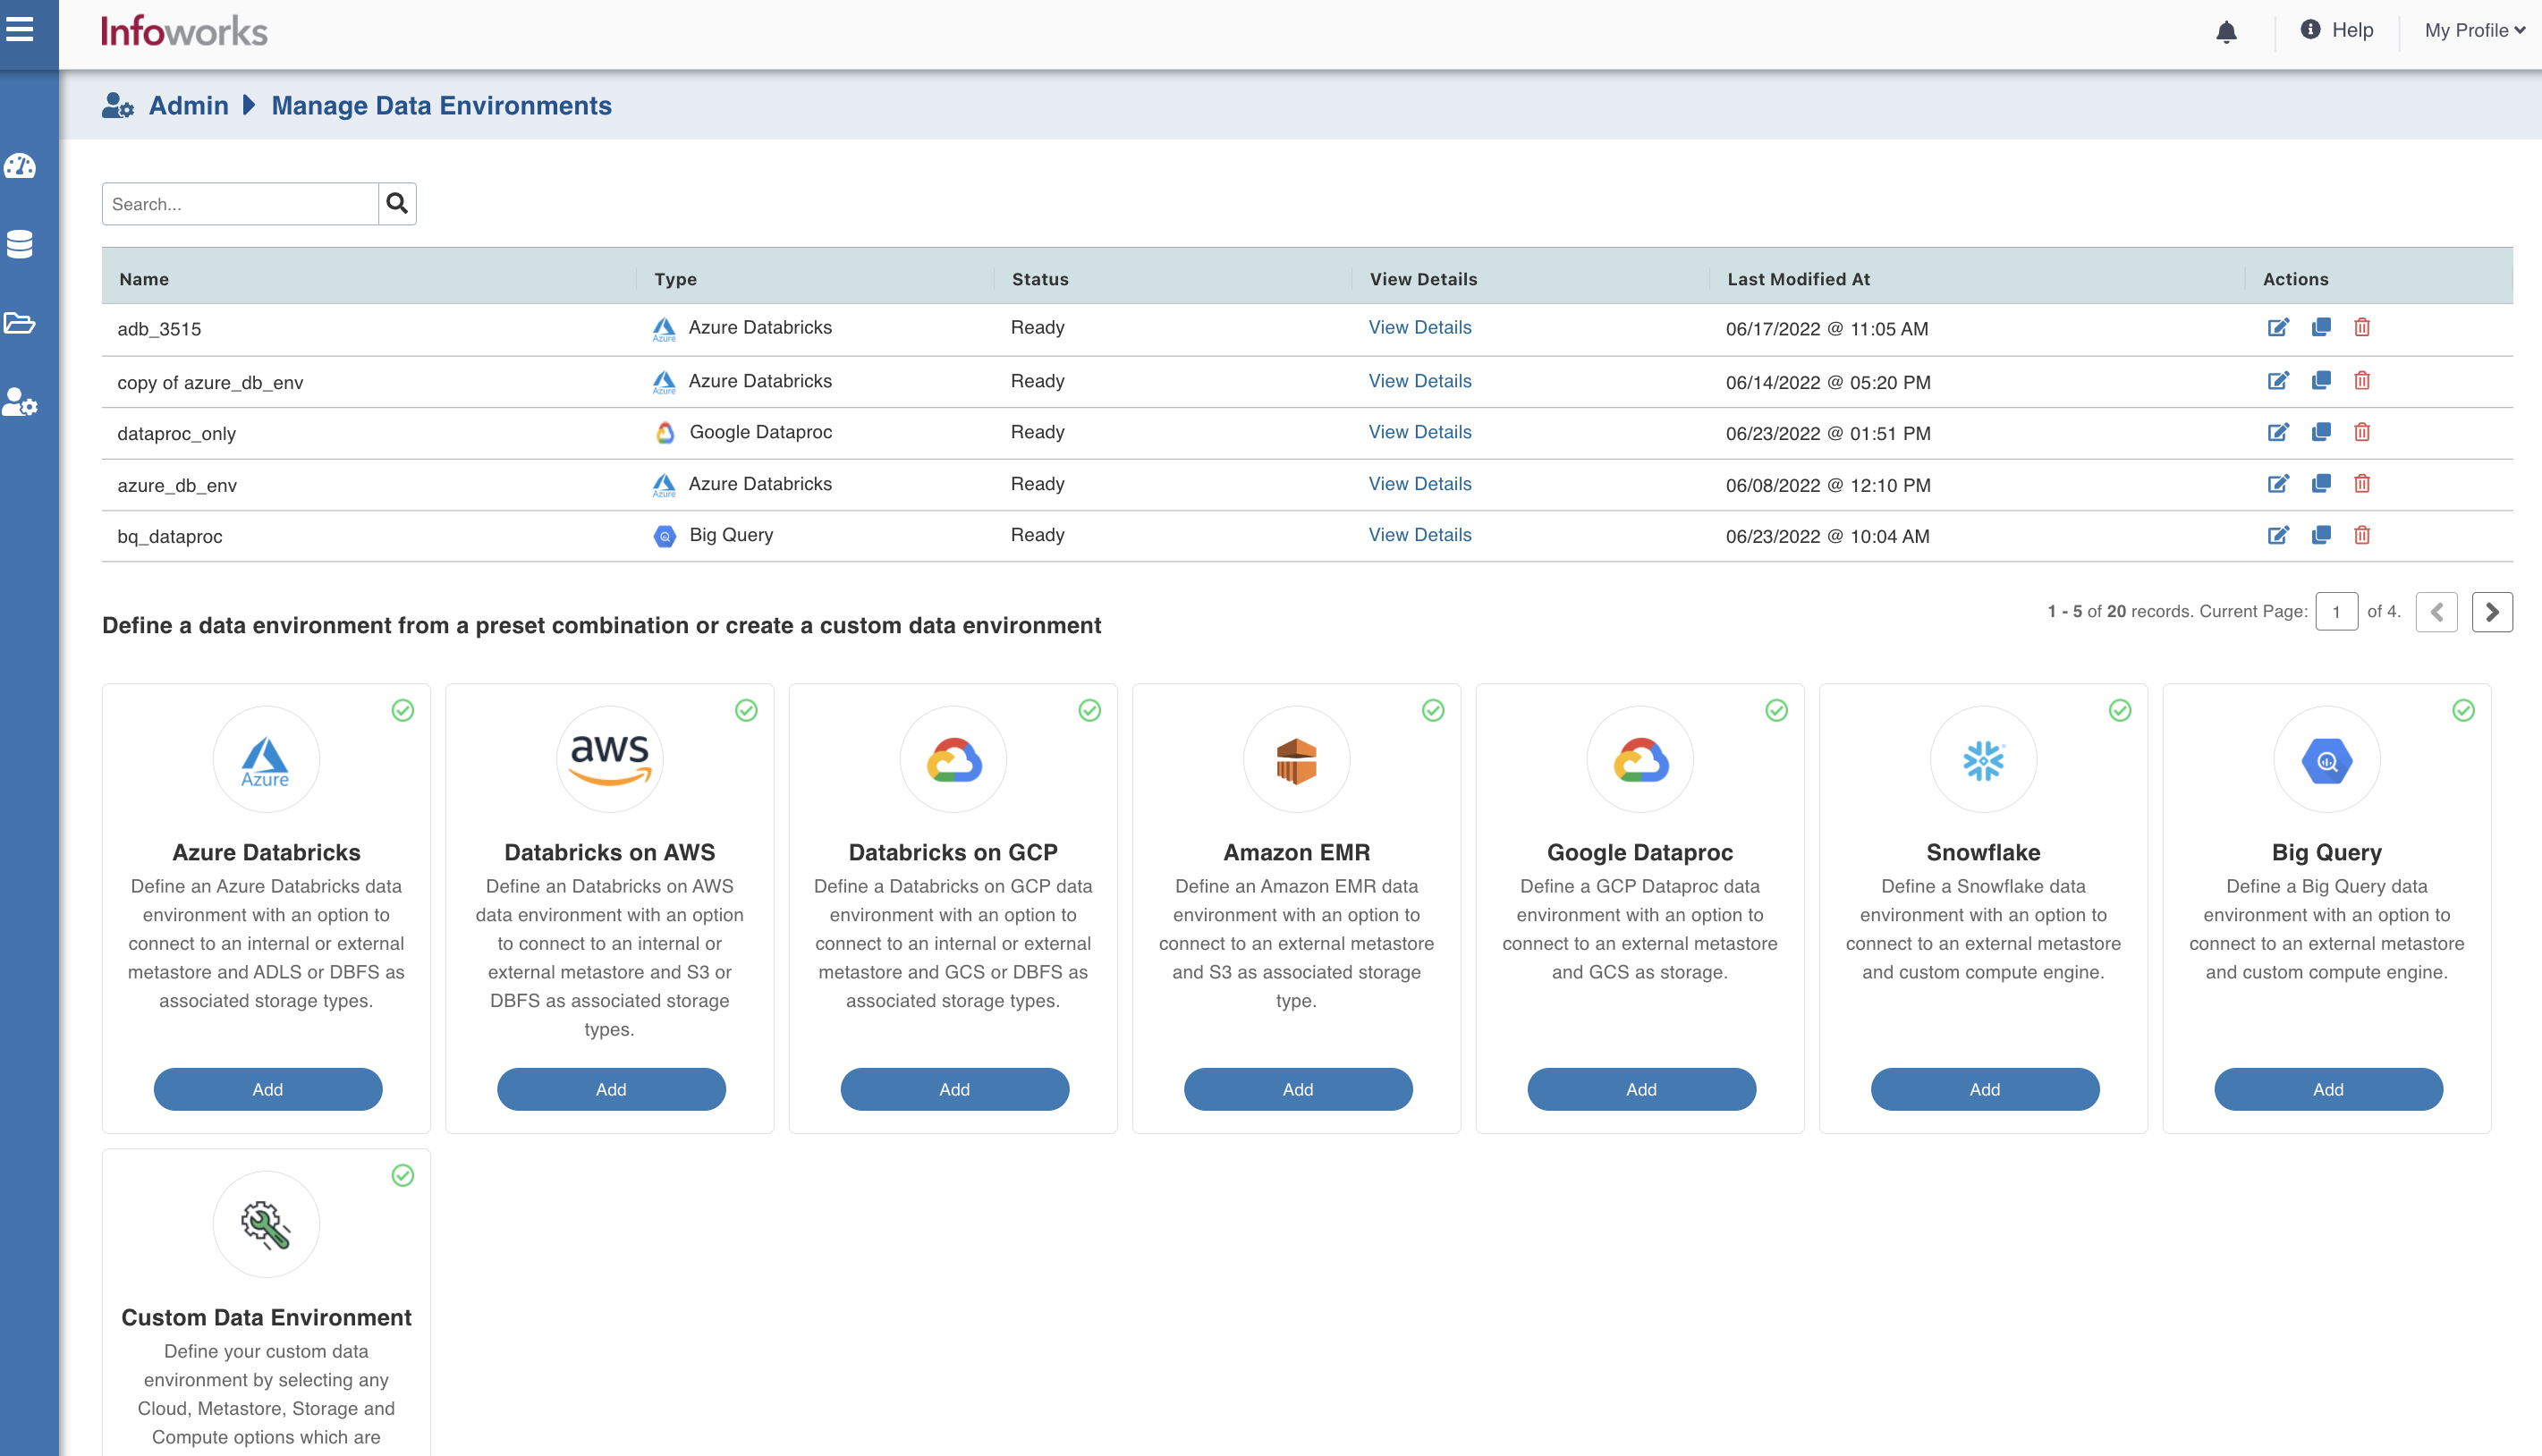Screen dimensions: 2542x1456
Task: Click the current page number field
Action: coord(2336,612)
